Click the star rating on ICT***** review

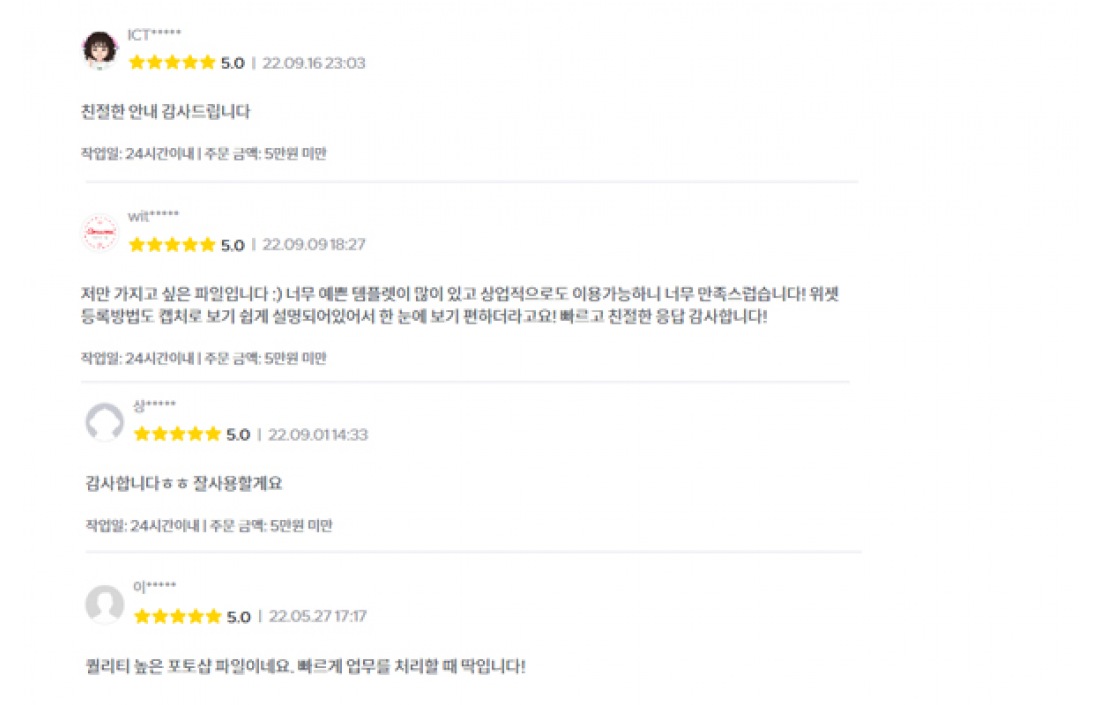click(172, 63)
